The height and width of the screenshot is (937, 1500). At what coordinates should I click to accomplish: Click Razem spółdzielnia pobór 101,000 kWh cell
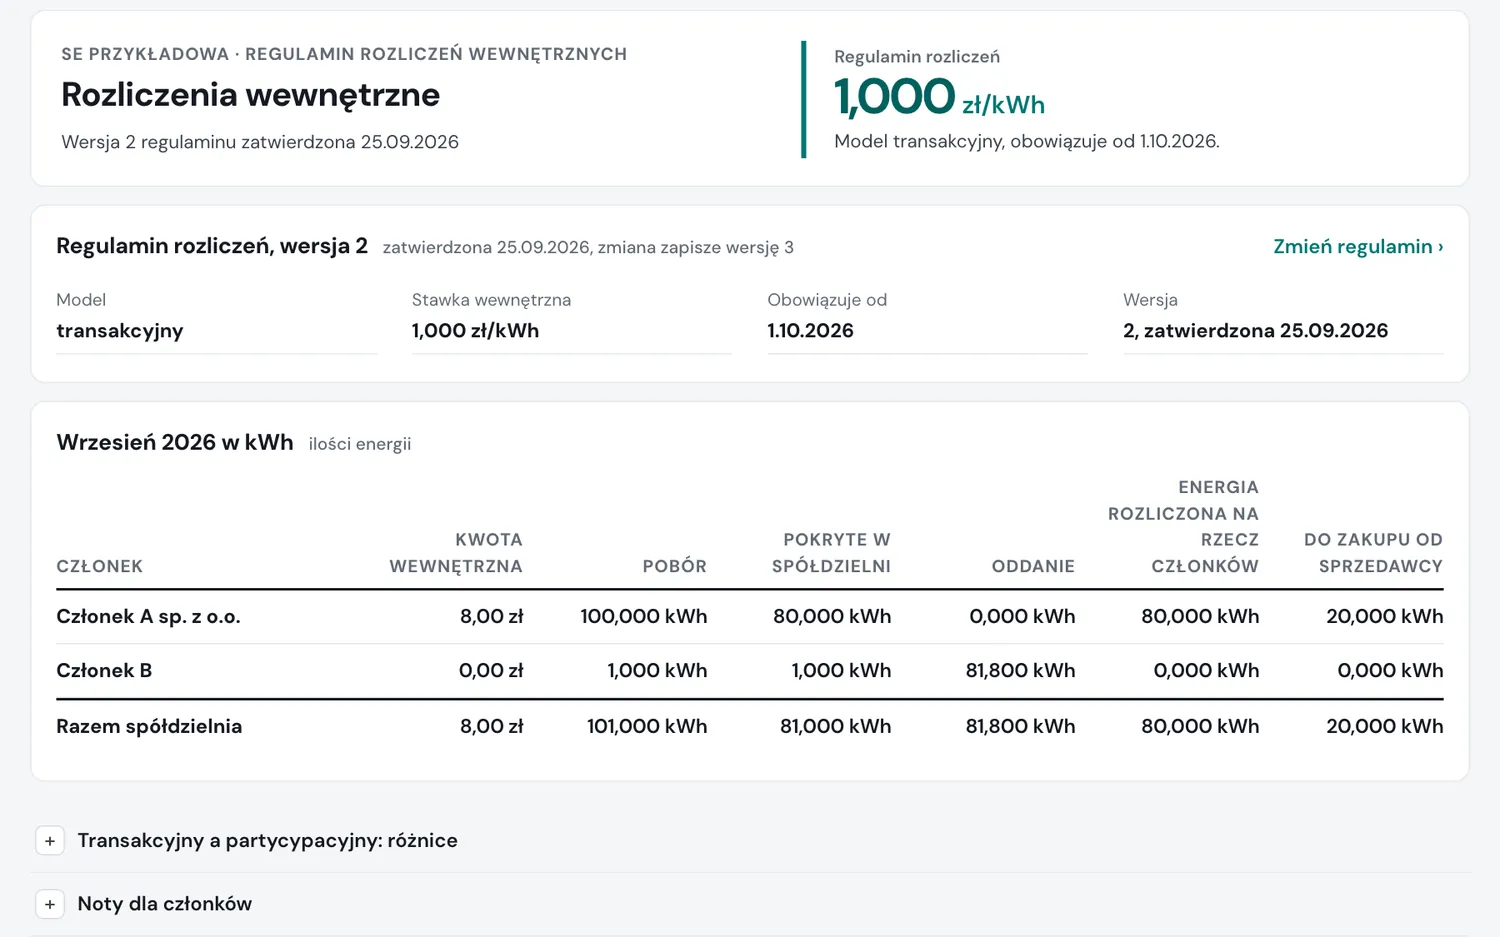tap(647, 727)
